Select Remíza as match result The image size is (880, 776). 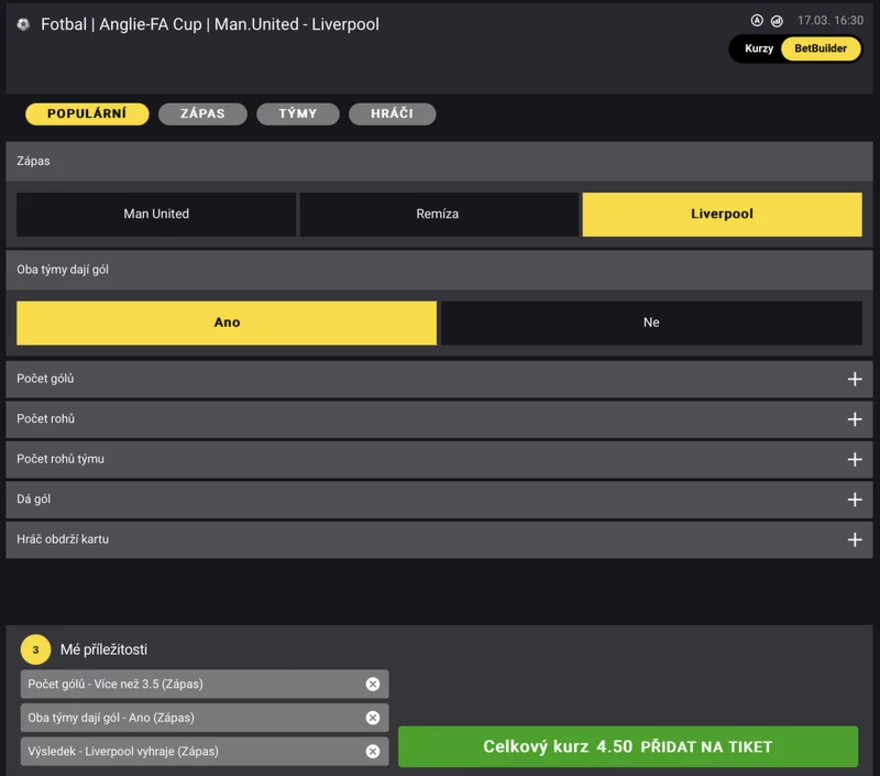point(438,214)
